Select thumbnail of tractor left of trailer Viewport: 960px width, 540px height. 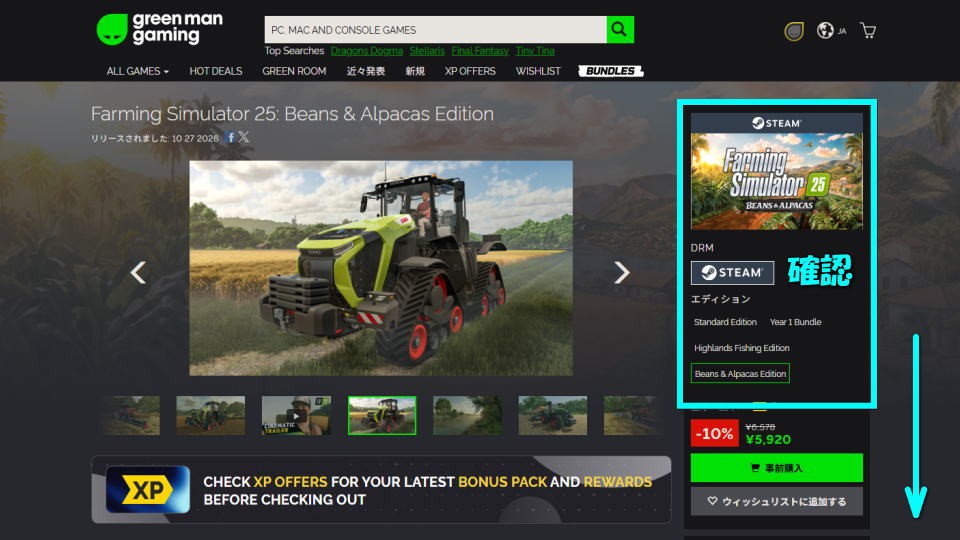[x=211, y=416]
